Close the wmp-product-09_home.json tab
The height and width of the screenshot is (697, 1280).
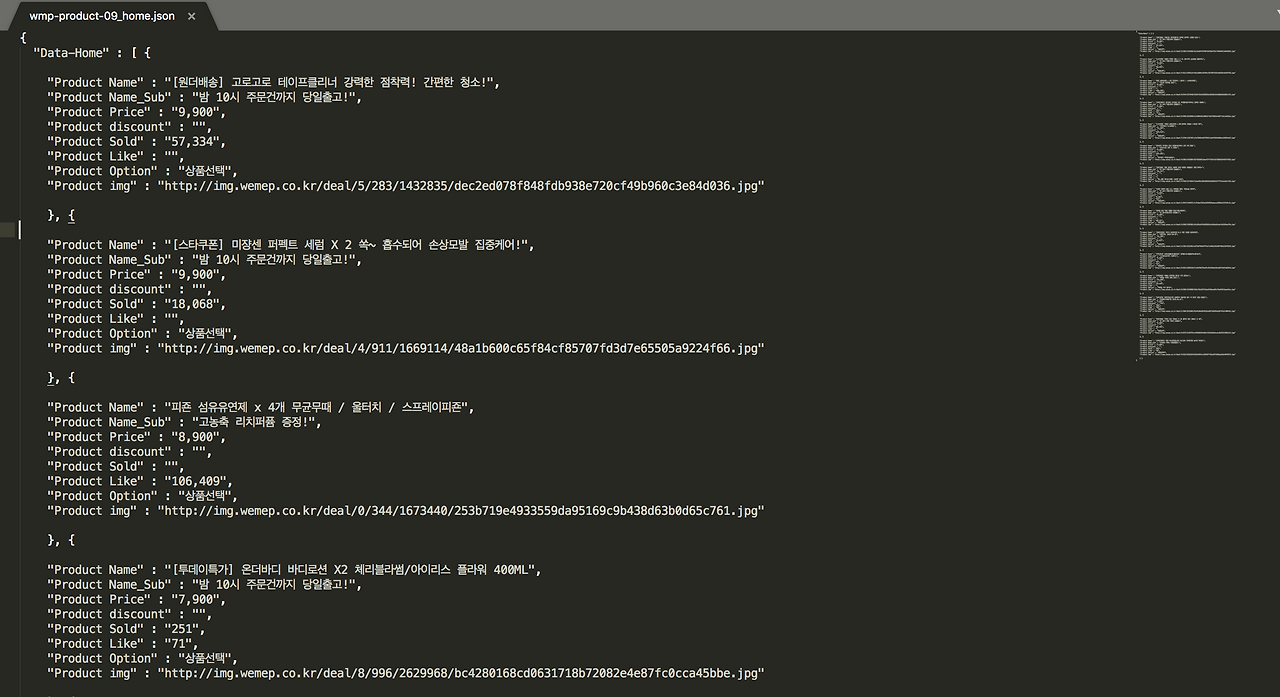pyautogui.click(x=192, y=17)
